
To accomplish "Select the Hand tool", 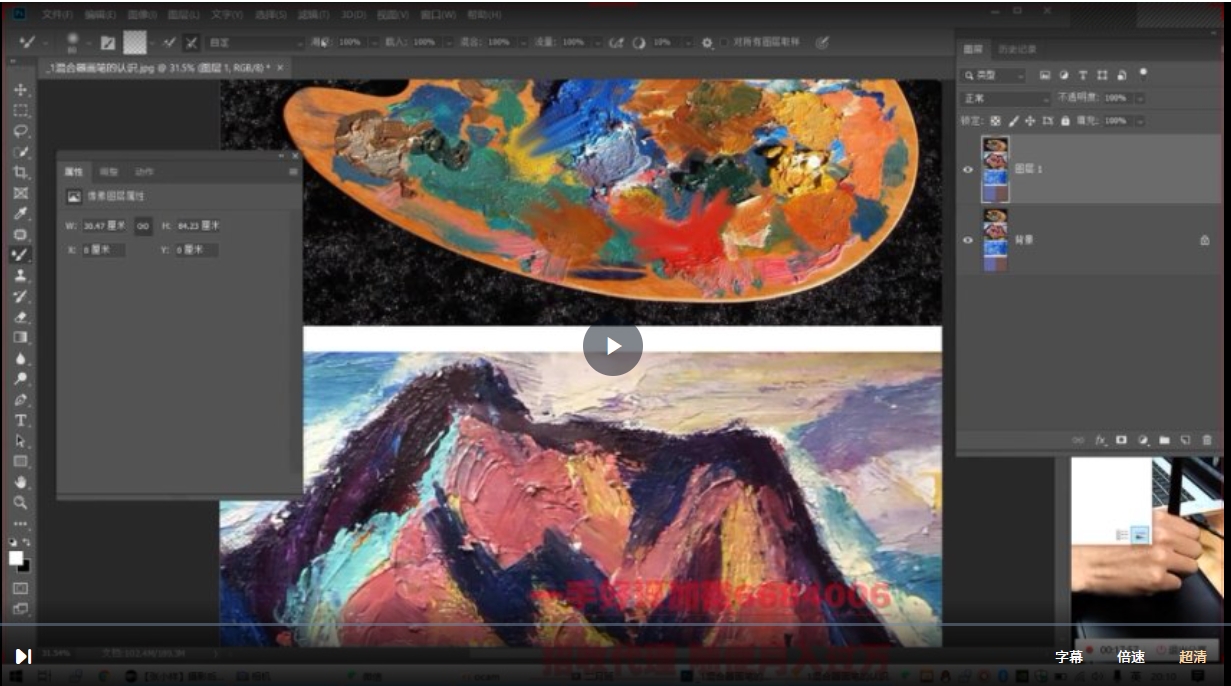I will [x=20, y=482].
